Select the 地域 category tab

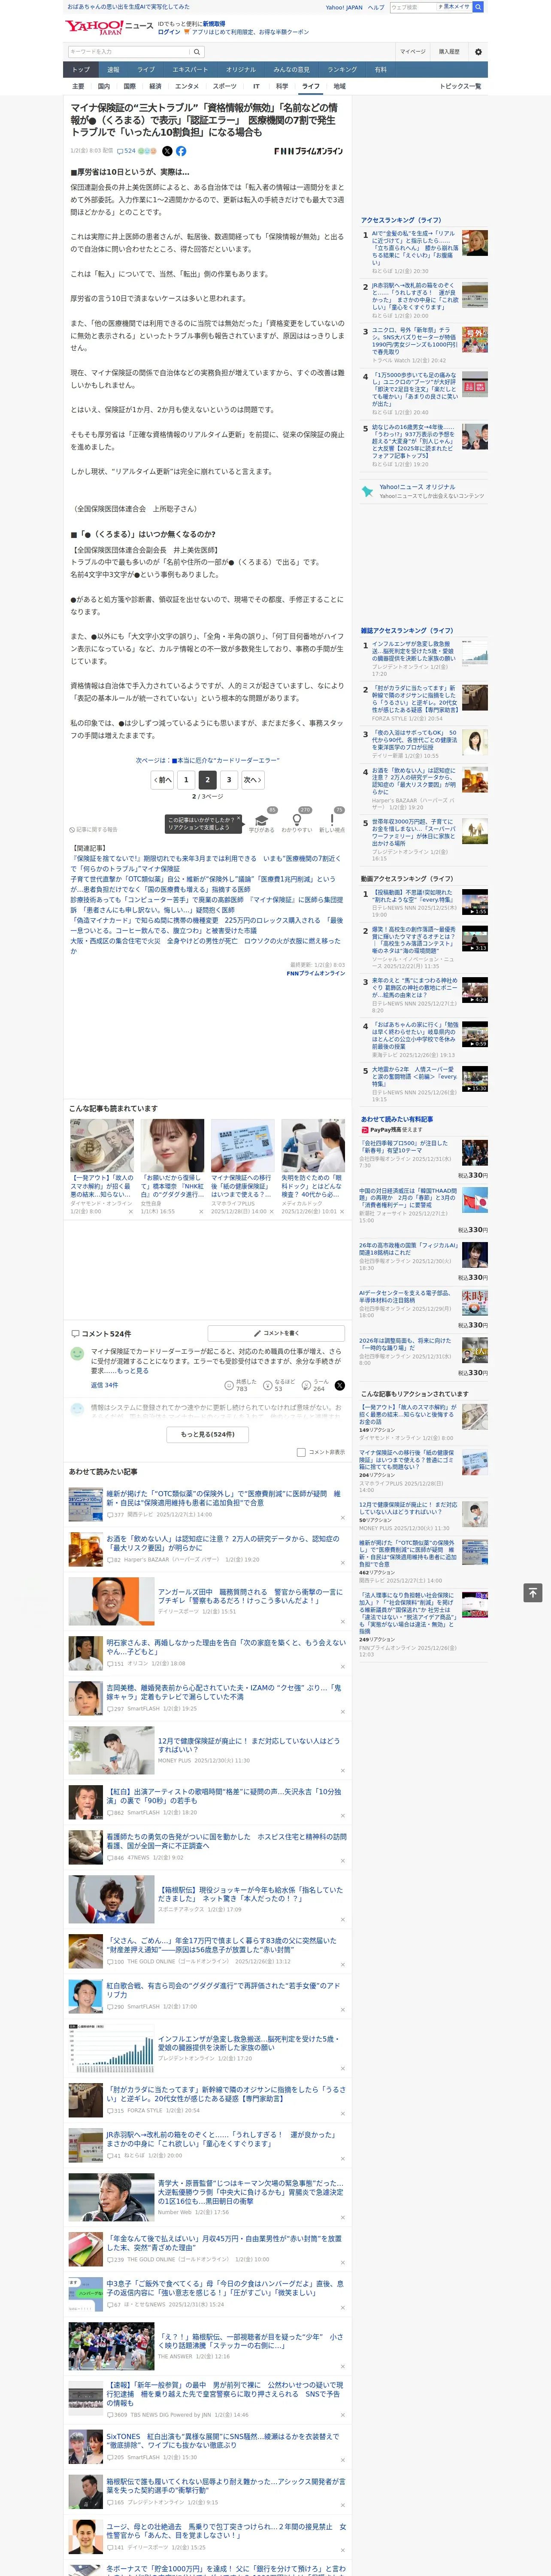[x=339, y=86]
